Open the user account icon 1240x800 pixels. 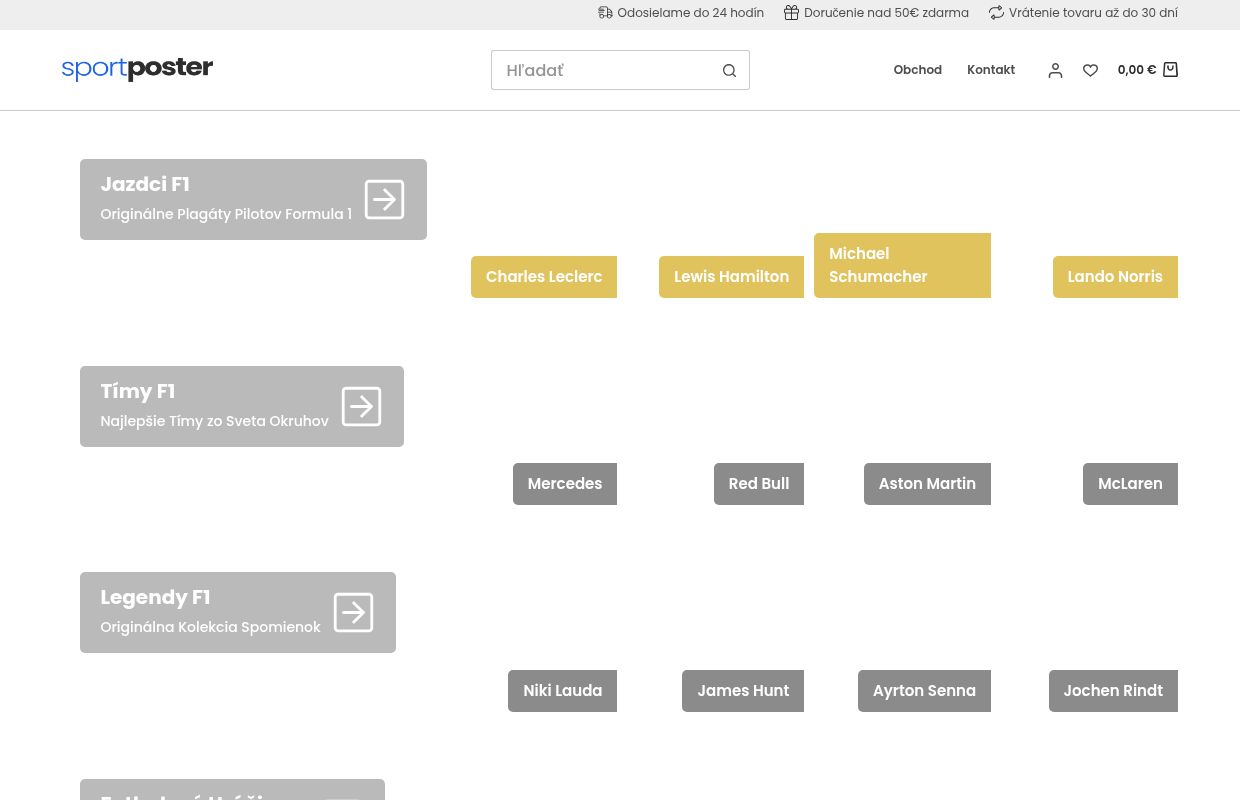click(x=1055, y=70)
